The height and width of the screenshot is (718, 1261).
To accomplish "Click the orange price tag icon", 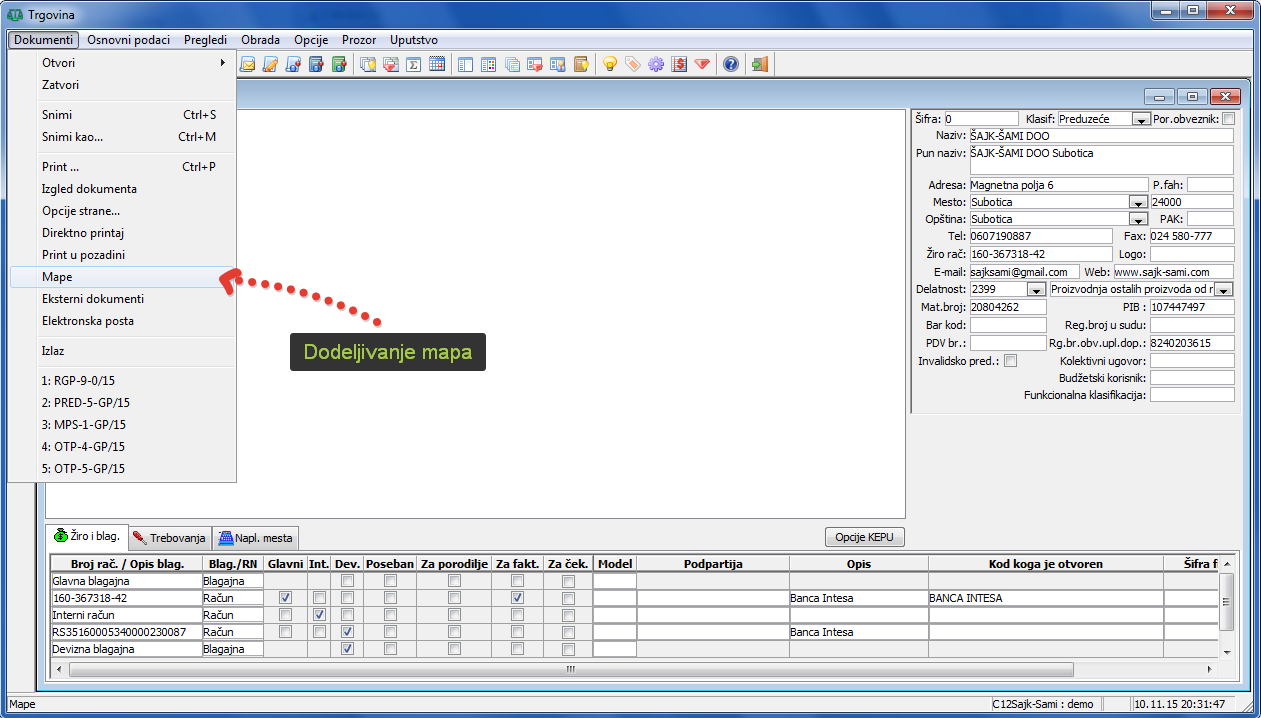I will [x=632, y=64].
